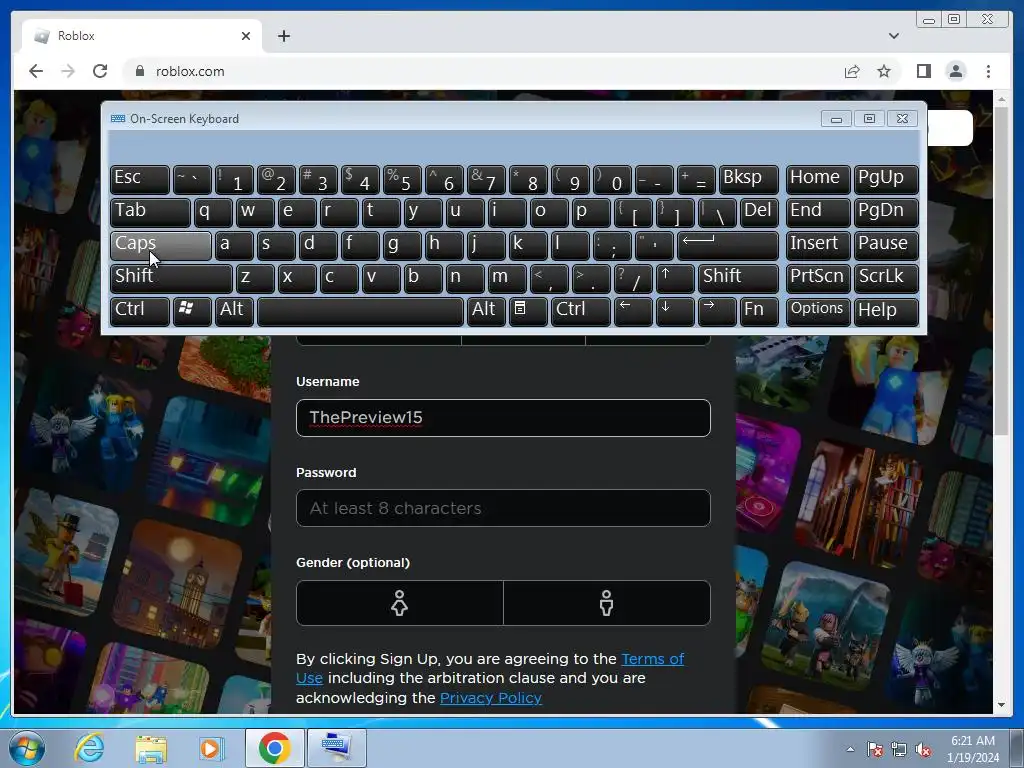1024x768 pixels.
Task: Click the space bar key
Action: click(x=360, y=311)
